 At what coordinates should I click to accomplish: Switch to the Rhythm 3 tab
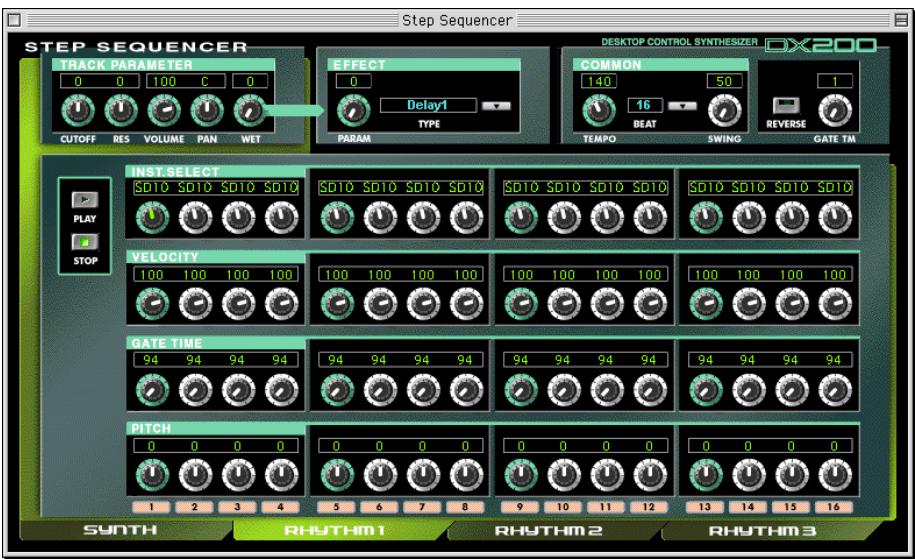tap(762, 530)
